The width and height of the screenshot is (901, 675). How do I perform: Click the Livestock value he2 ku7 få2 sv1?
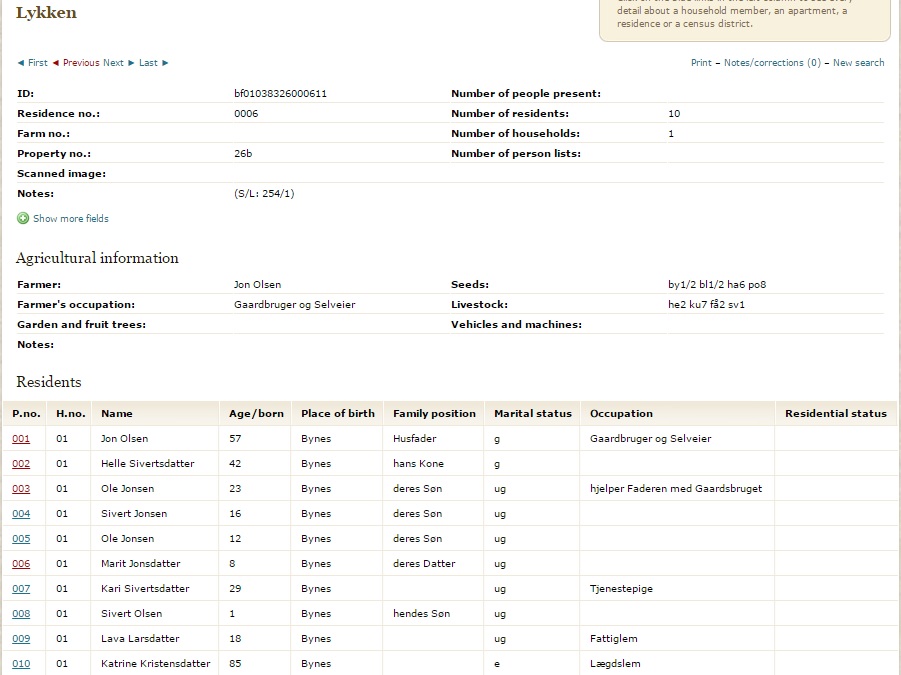pyautogui.click(x=706, y=304)
